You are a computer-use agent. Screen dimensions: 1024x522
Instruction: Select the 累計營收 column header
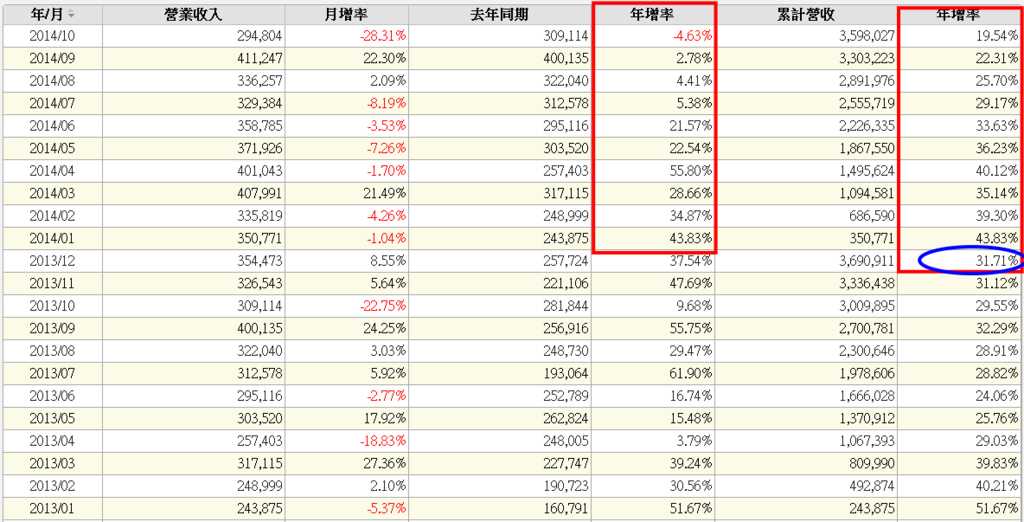[807, 15]
